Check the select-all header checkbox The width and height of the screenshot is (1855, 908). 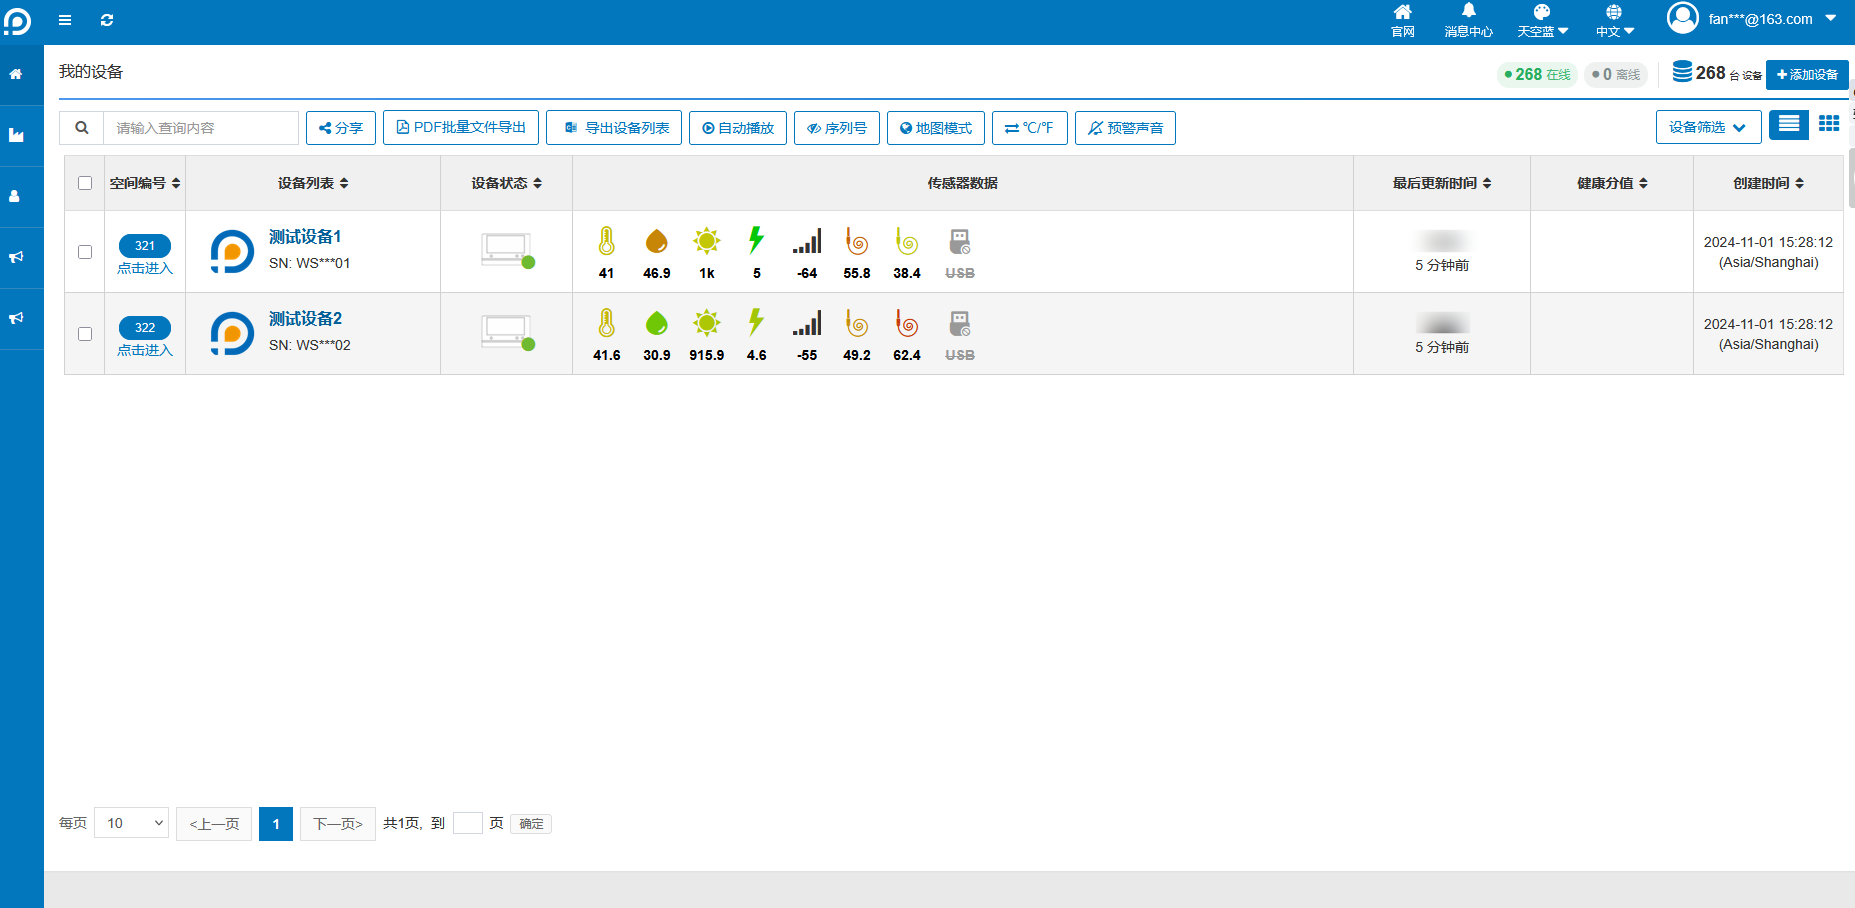pos(85,183)
